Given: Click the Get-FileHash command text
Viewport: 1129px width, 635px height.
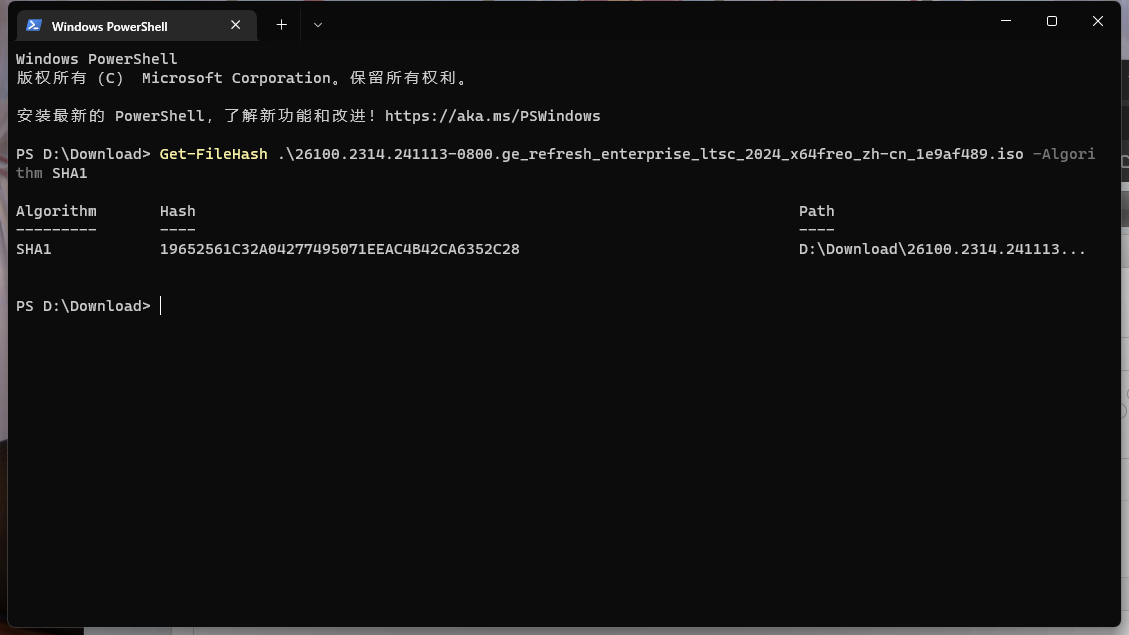Looking at the screenshot, I should pos(213,153).
